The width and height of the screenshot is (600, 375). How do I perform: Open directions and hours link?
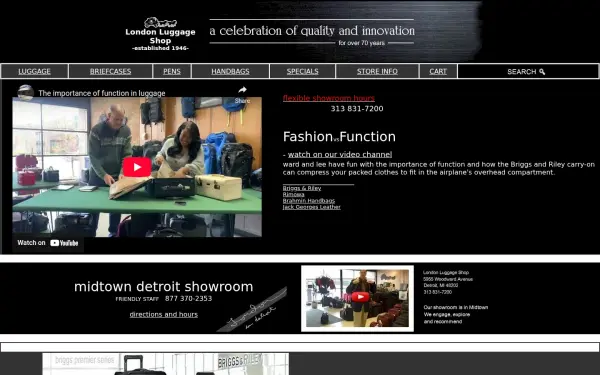pos(164,314)
